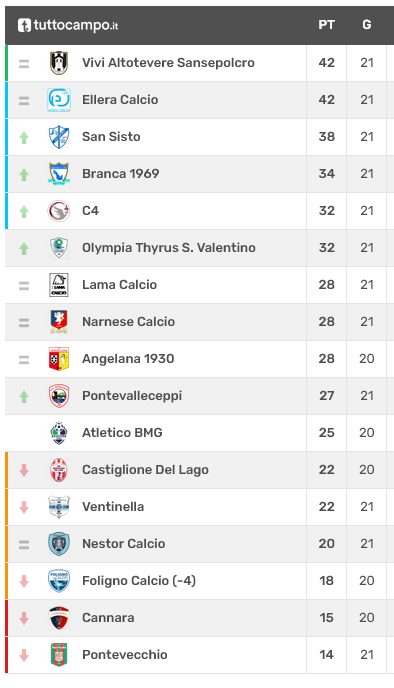The width and height of the screenshot is (394, 688).
Task: Open the Narnese Calcio team link
Action: (x=129, y=322)
